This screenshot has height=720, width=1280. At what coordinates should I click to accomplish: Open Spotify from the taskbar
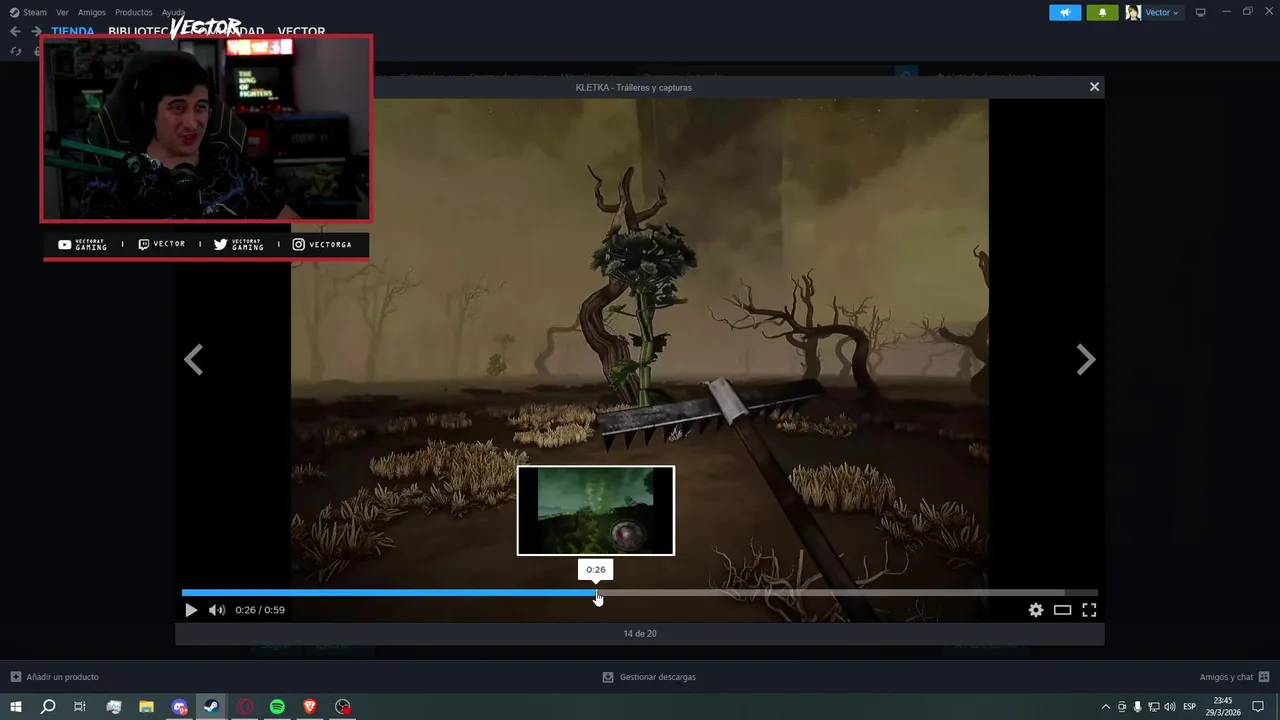pyautogui.click(x=277, y=707)
